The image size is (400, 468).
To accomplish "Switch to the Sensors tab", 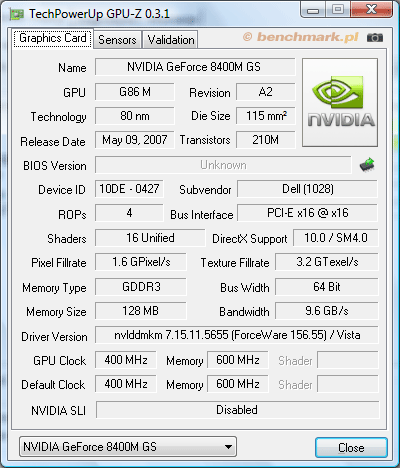I will click(117, 40).
